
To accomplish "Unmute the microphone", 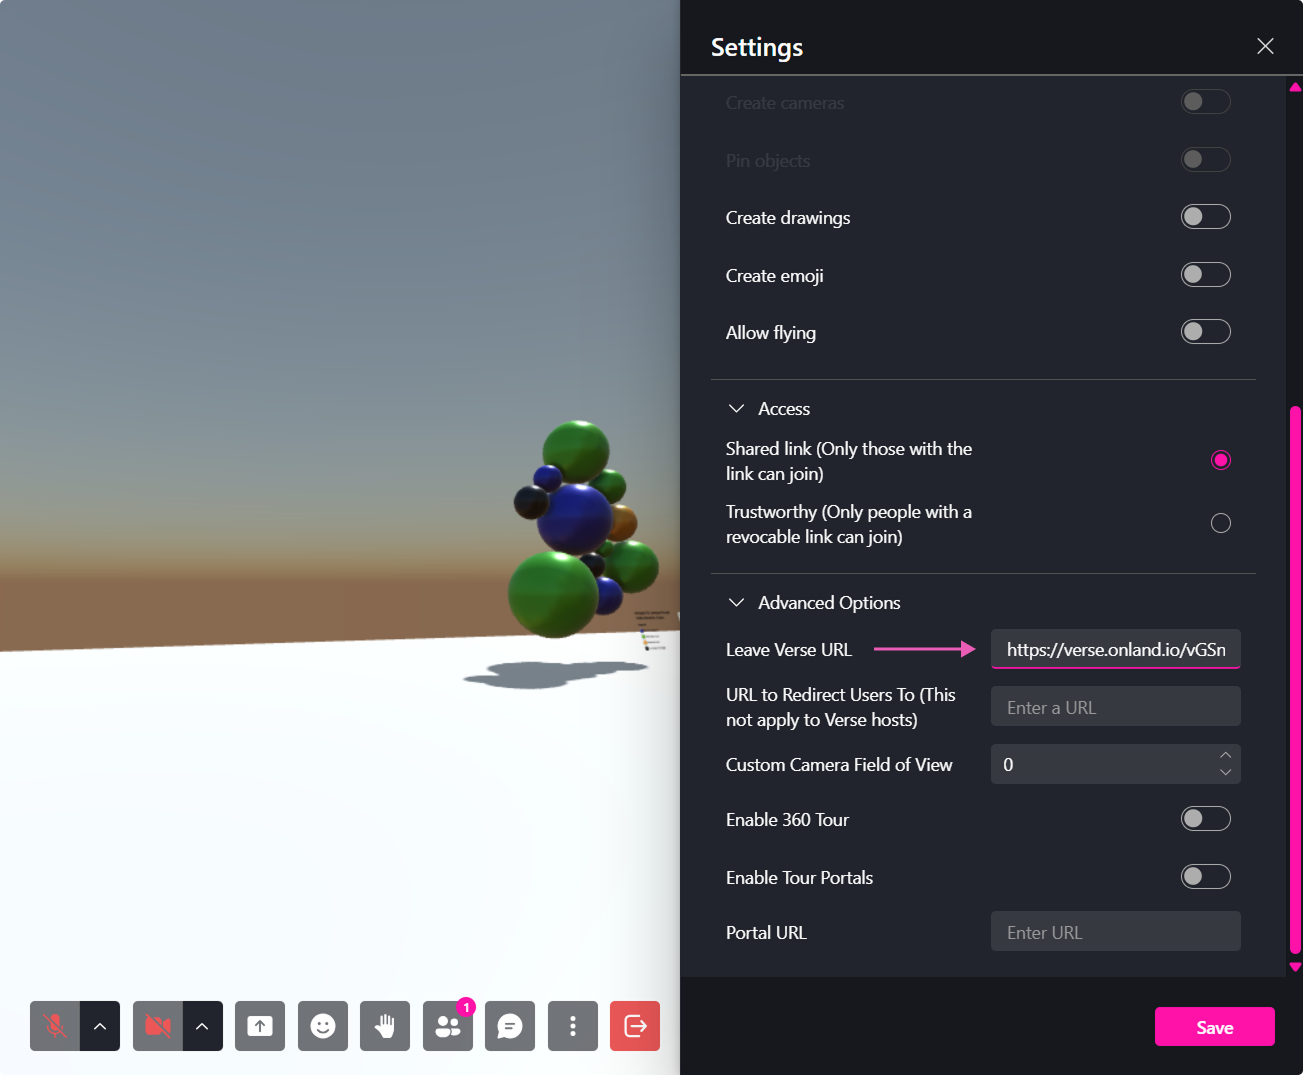I will (53, 1026).
